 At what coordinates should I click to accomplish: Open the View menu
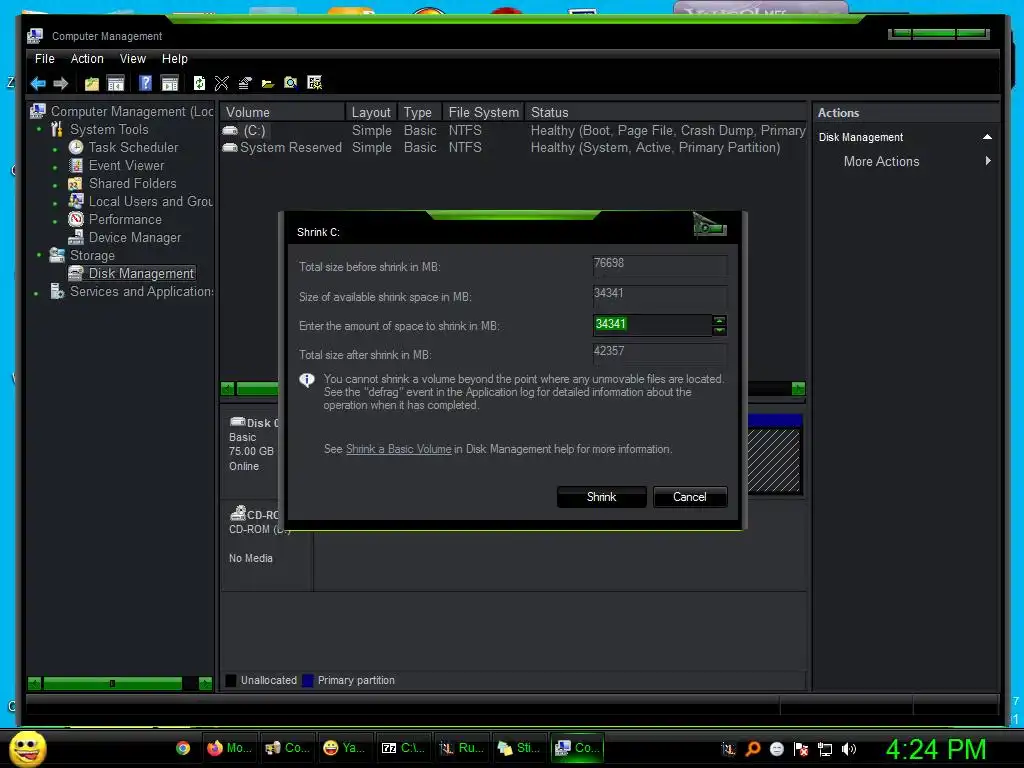tap(133, 59)
